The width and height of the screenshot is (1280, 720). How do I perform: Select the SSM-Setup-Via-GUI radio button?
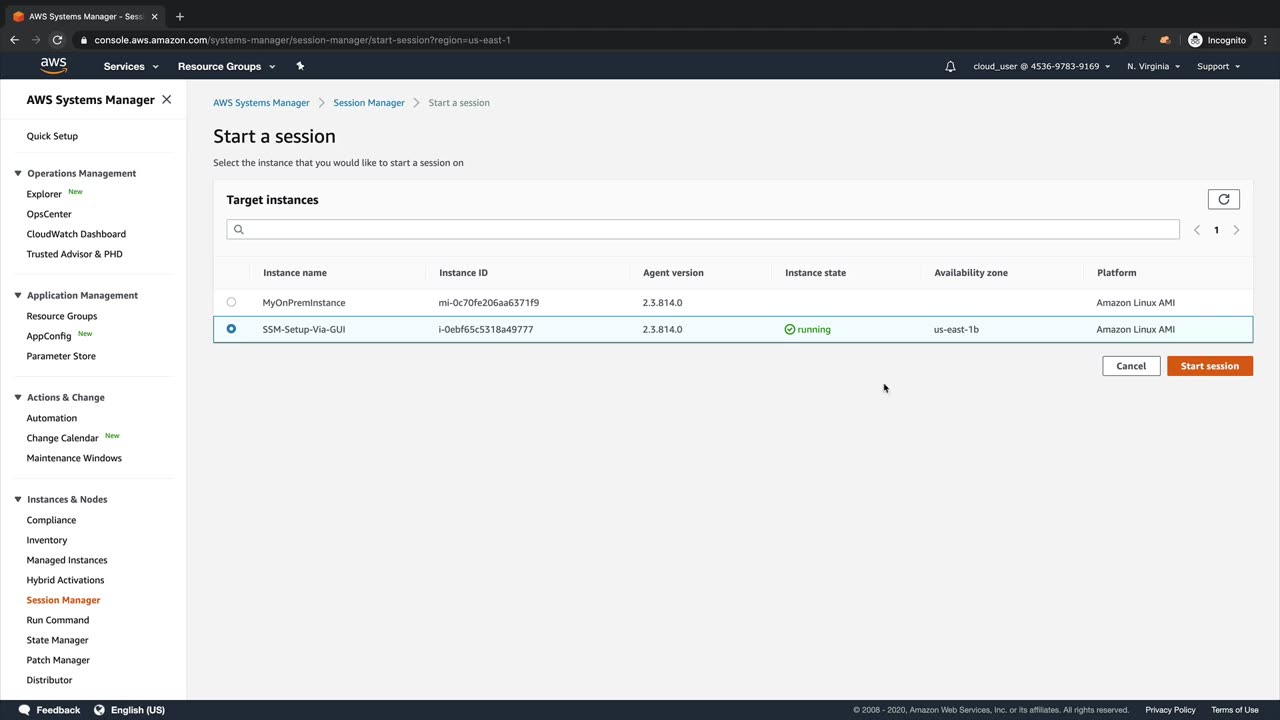(x=231, y=328)
